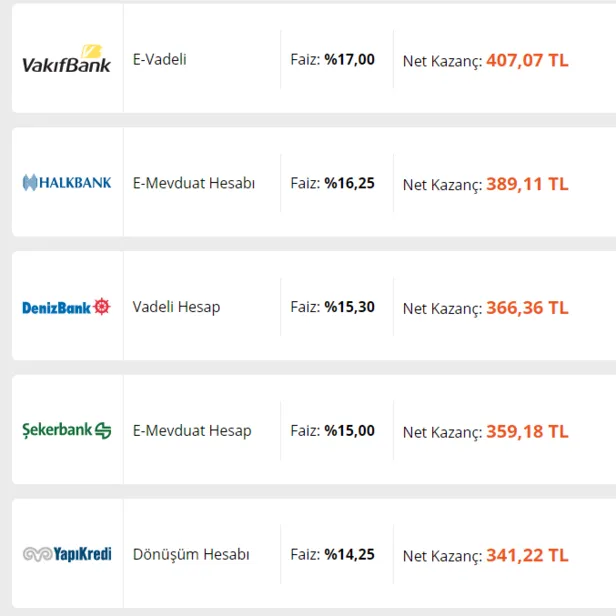Open Halkbank's E-Mevduat Hesabı product
616x616 pixels.
pos(194,183)
